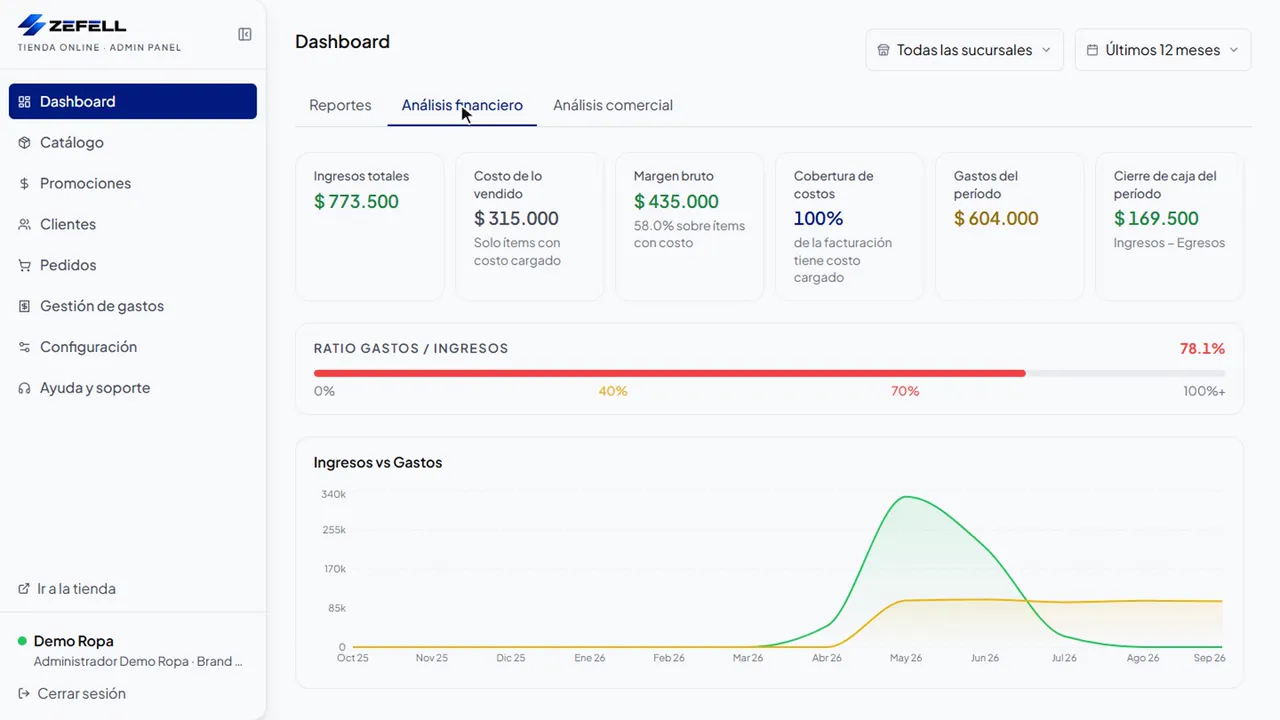Switch to the Análisis comercial tab
This screenshot has height=720, width=1280.
coord(613,105)
